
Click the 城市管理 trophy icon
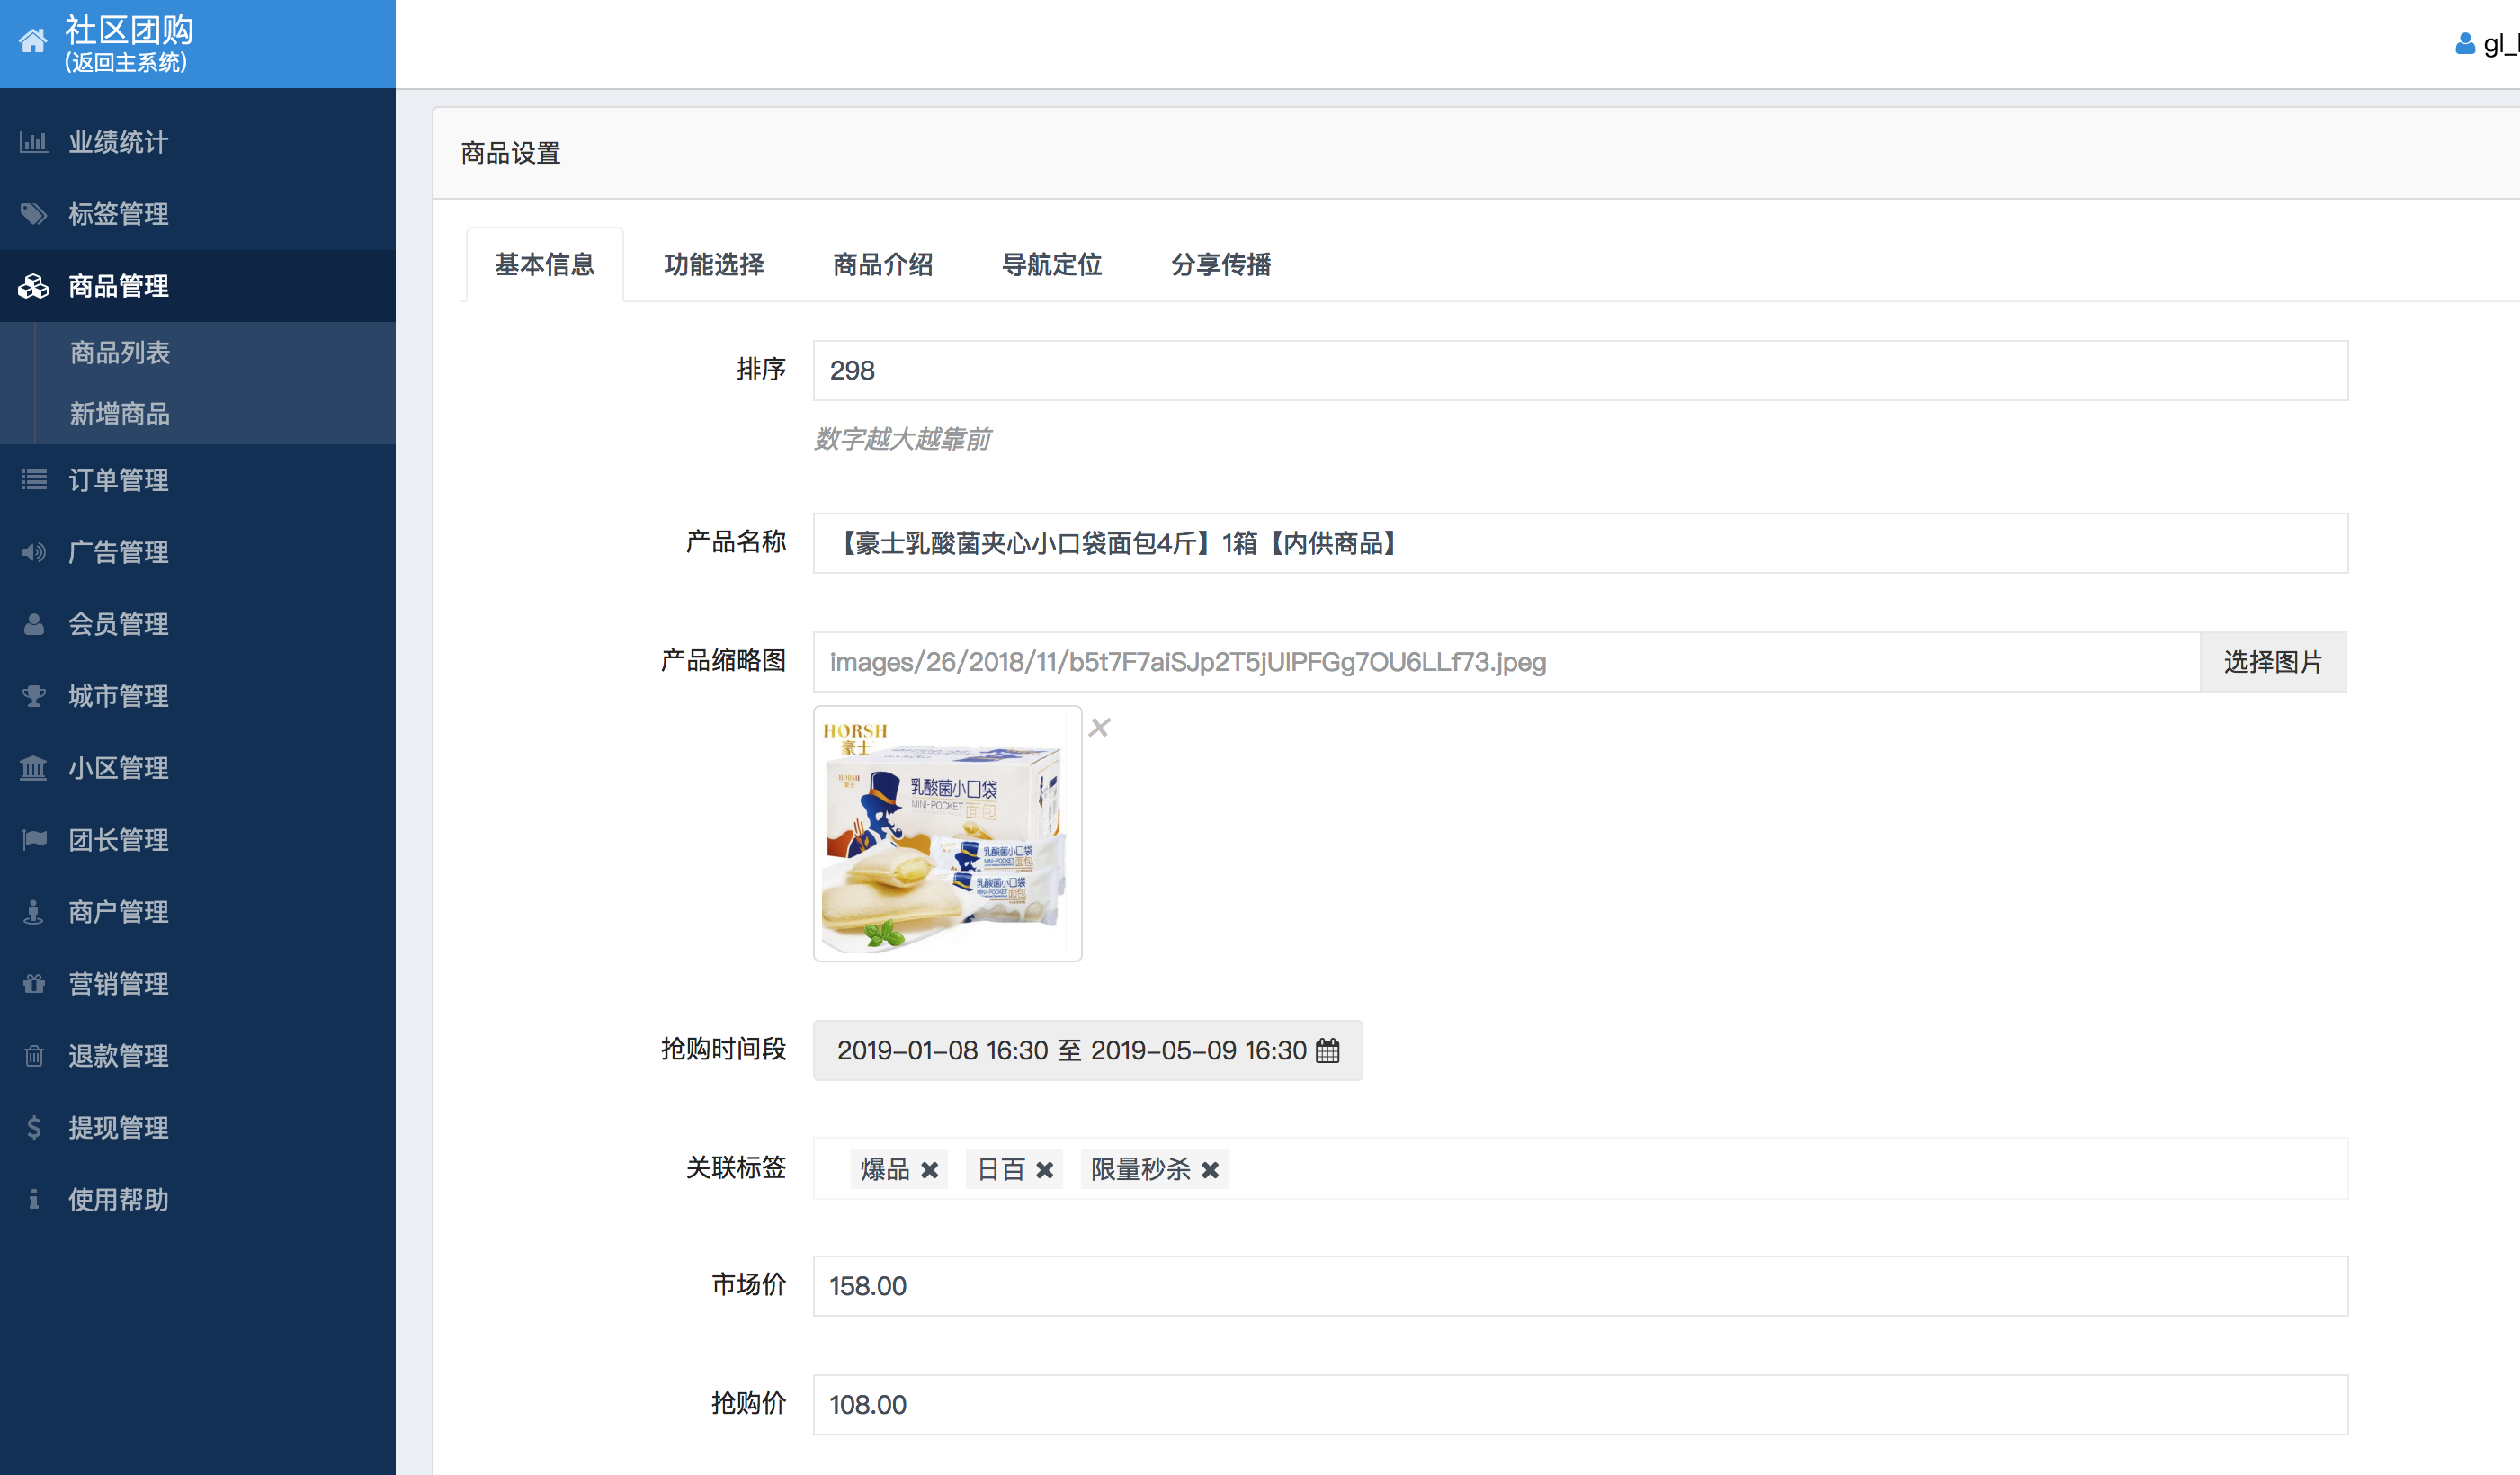click(33, 696)
